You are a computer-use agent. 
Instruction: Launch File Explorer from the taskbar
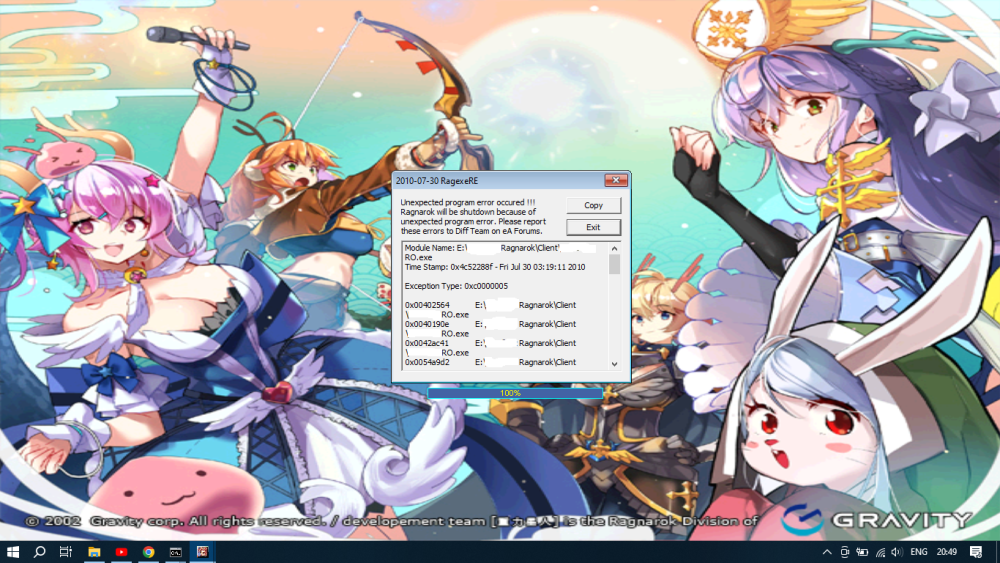pyautogui.click(x=94, y=551)
